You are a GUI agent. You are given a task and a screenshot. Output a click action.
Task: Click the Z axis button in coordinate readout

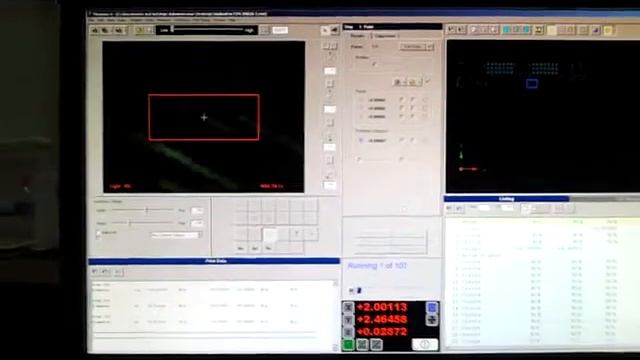[348, 332]
